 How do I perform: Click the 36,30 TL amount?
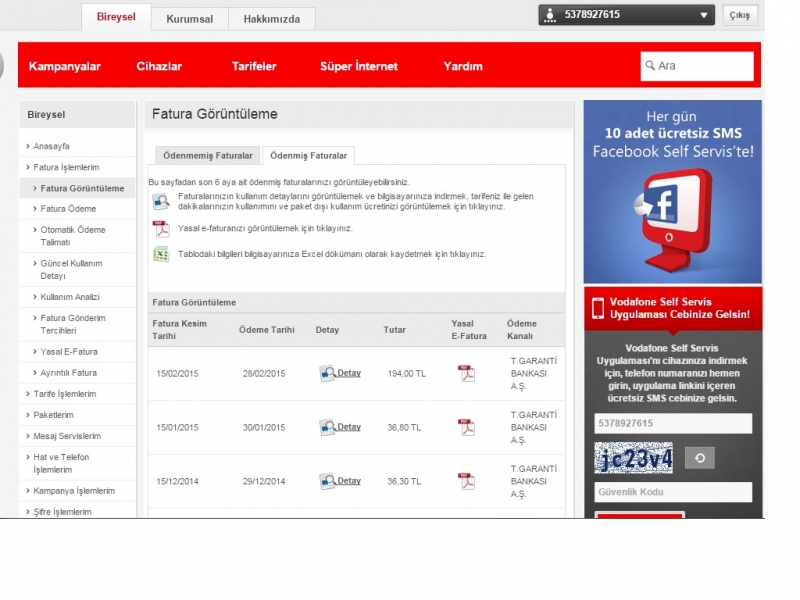point(404,481)
